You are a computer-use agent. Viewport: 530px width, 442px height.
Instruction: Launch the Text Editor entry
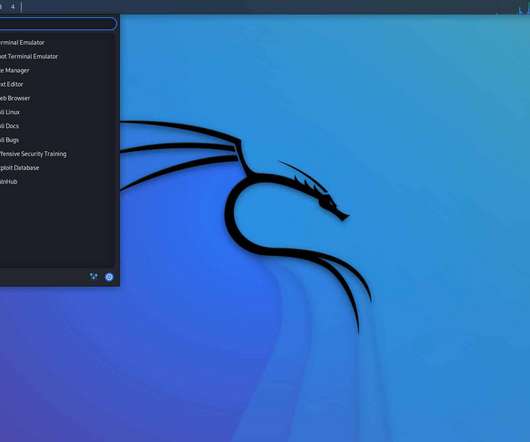11,84
